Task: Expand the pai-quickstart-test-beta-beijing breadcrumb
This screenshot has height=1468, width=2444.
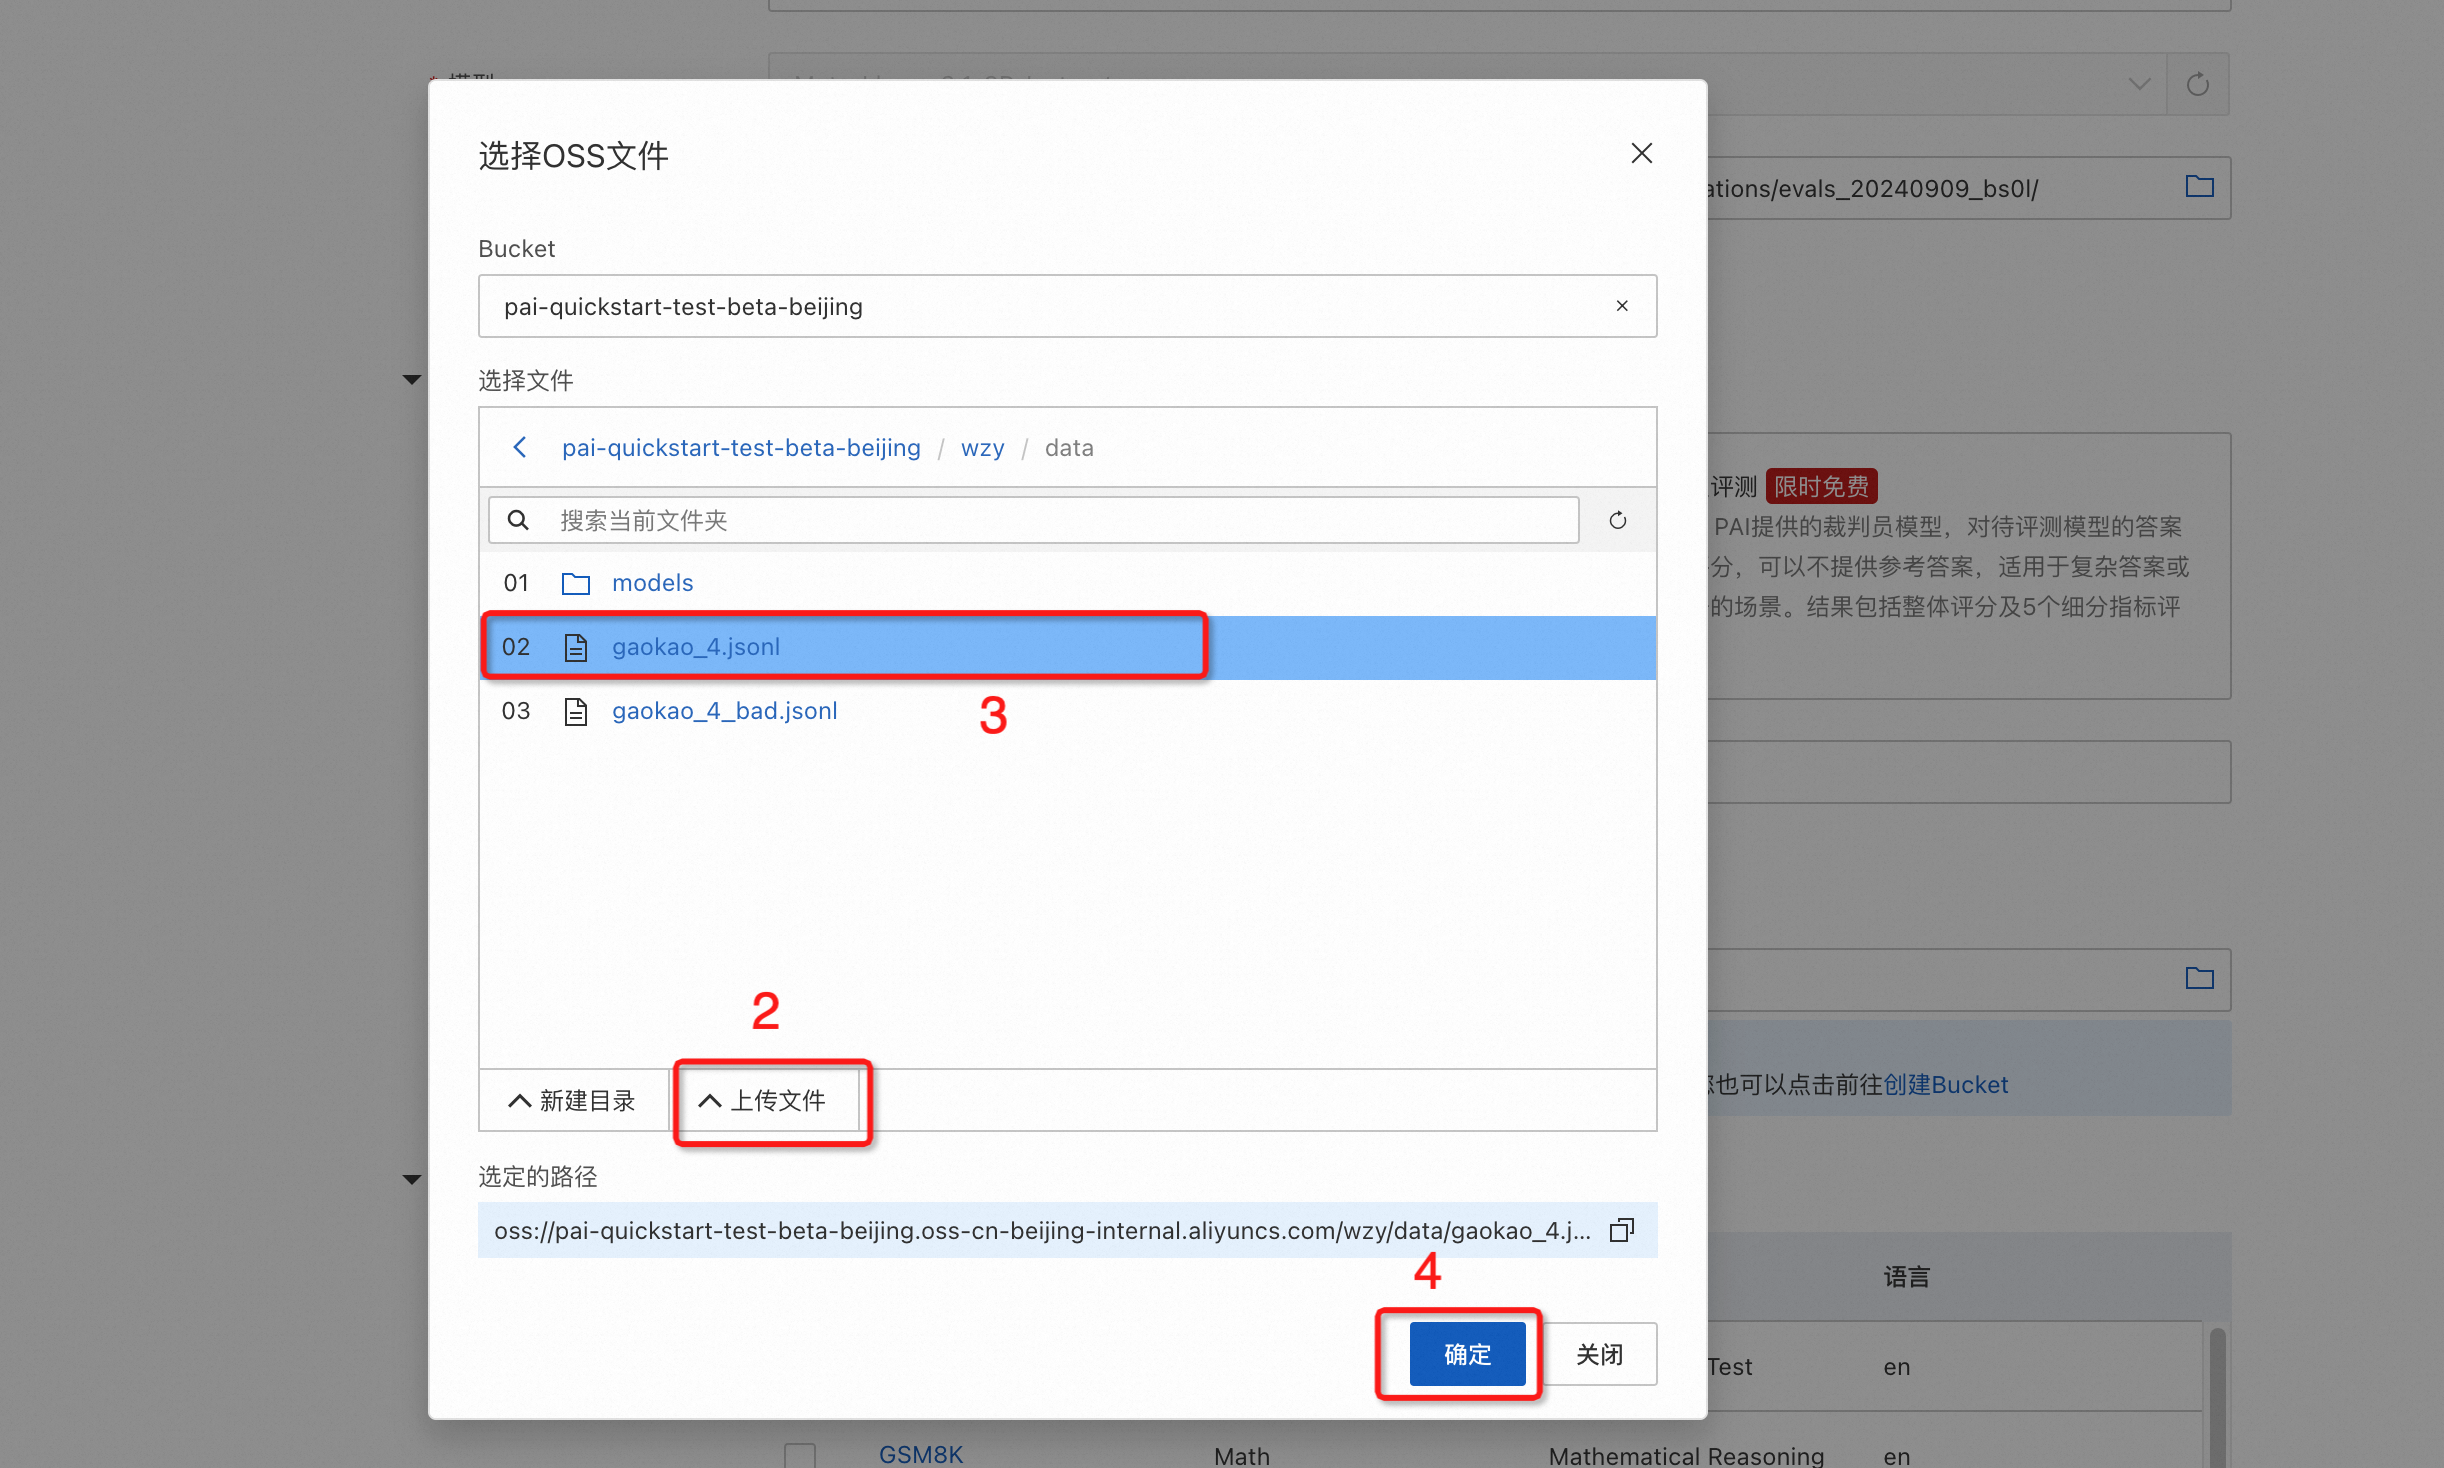Action: (x=740, y=447)
